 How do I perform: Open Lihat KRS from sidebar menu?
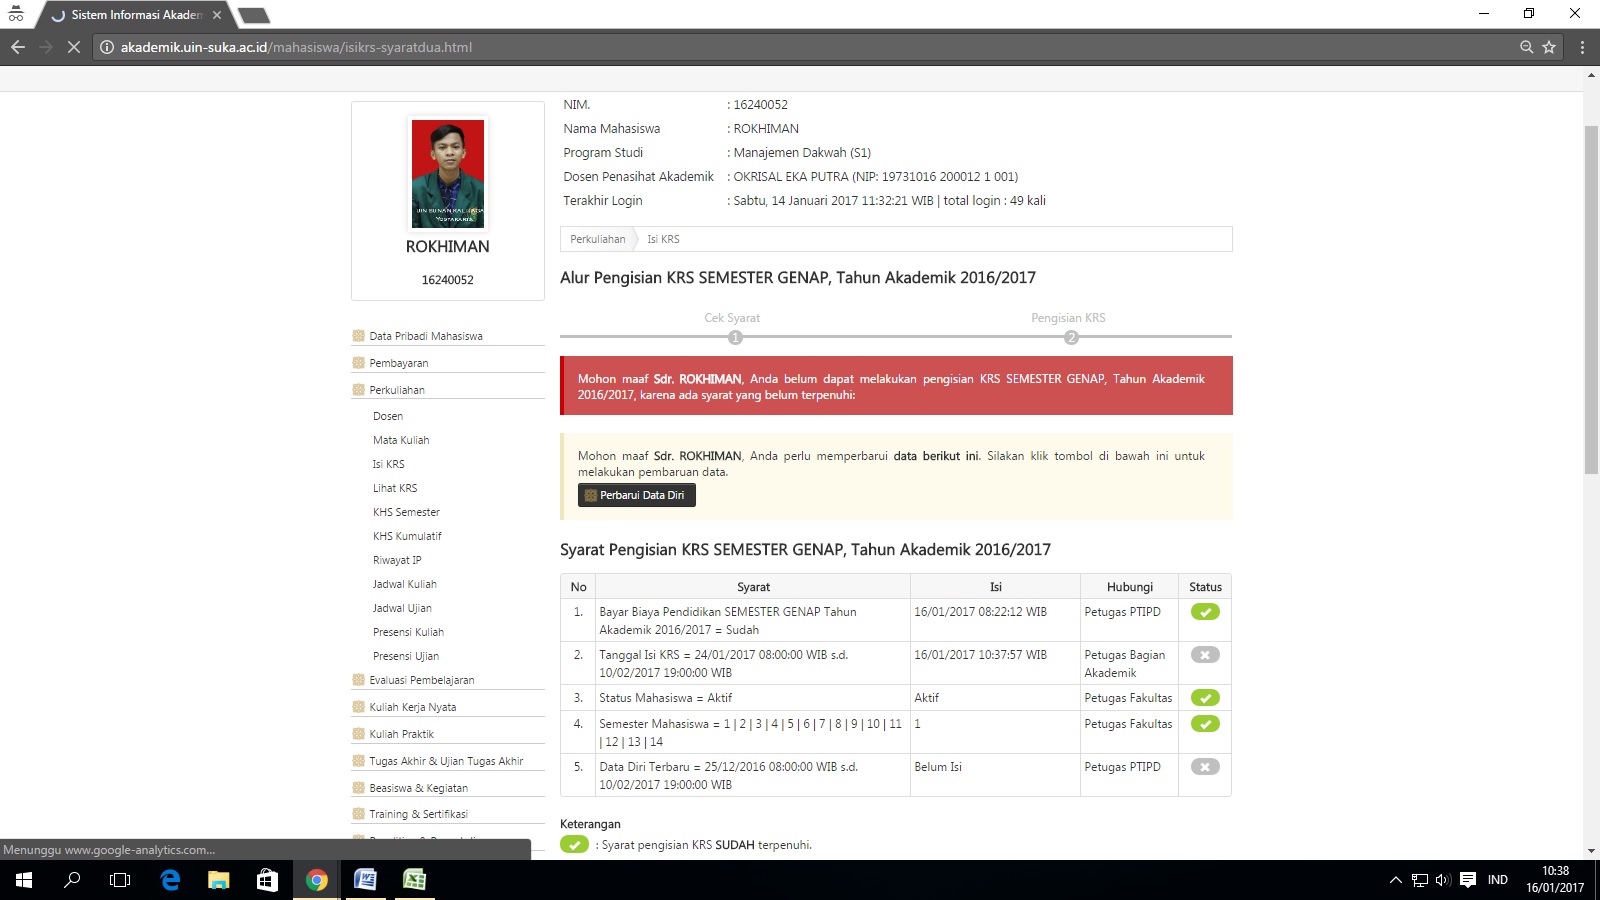point(395,488)
